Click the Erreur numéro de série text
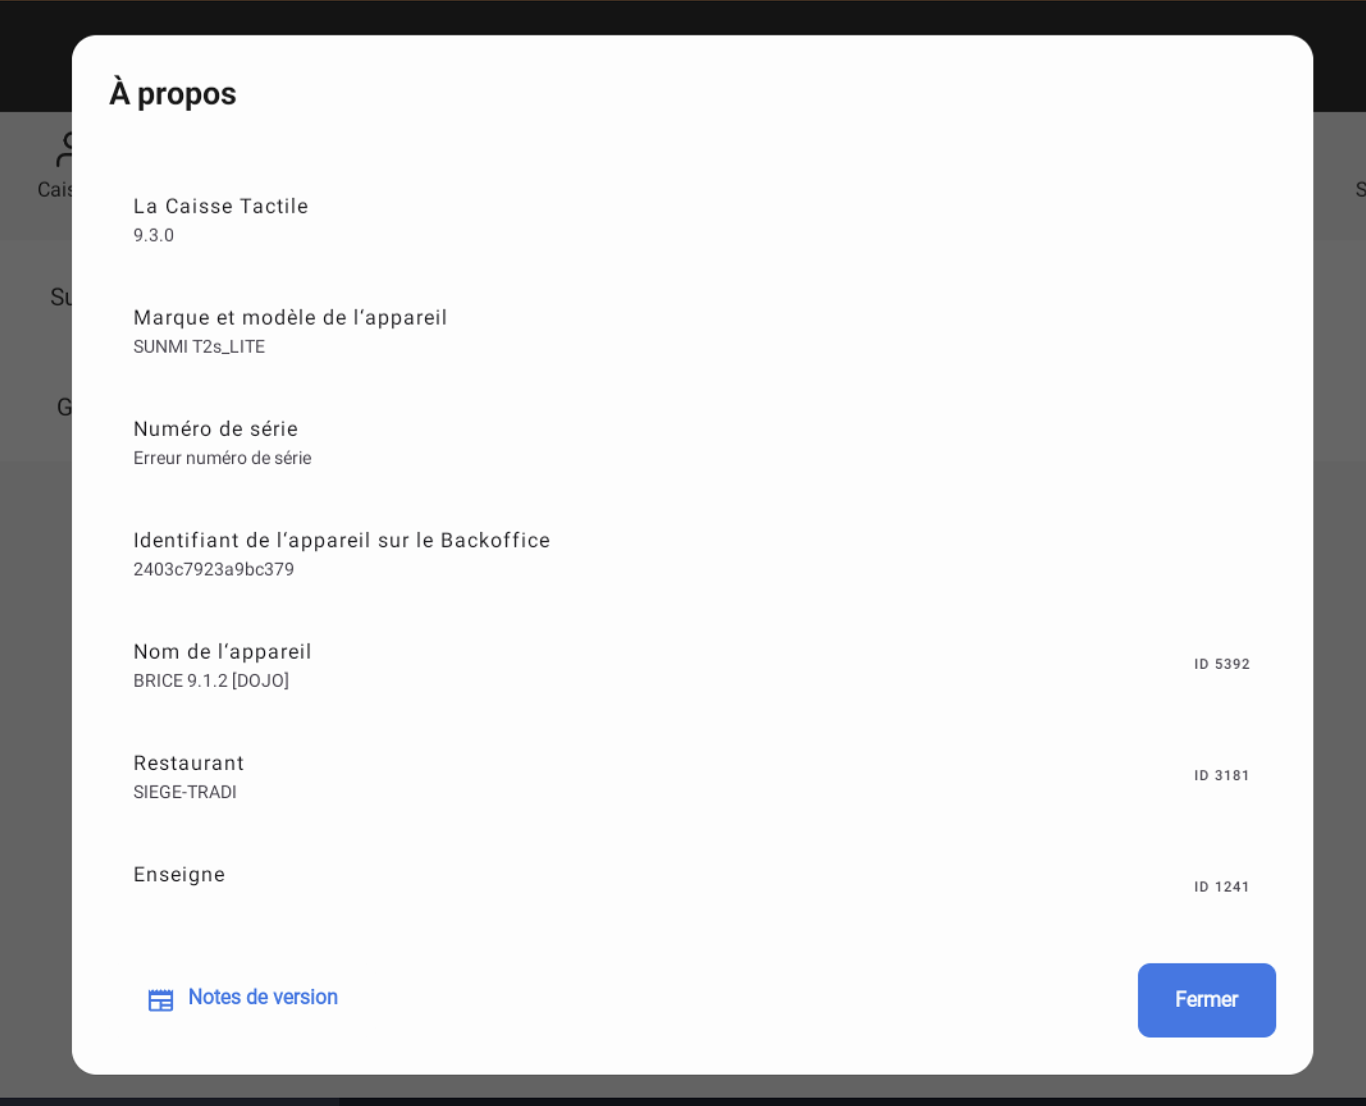 (x=222, y=458)
